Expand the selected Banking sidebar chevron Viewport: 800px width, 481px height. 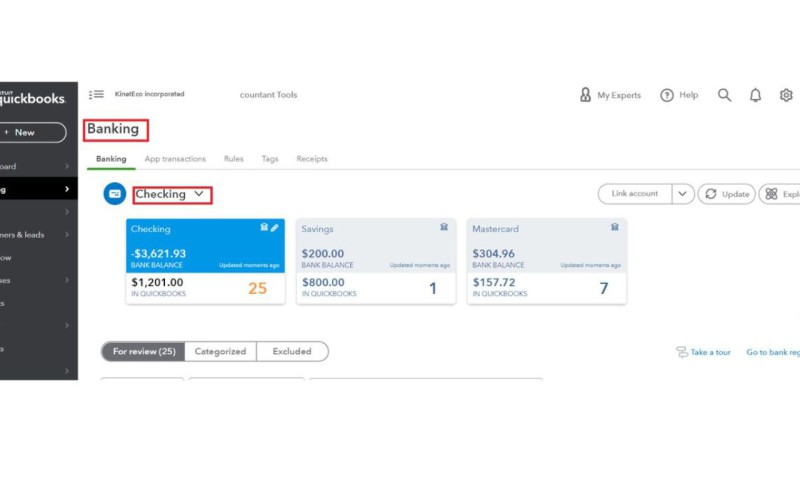(67, 189)
